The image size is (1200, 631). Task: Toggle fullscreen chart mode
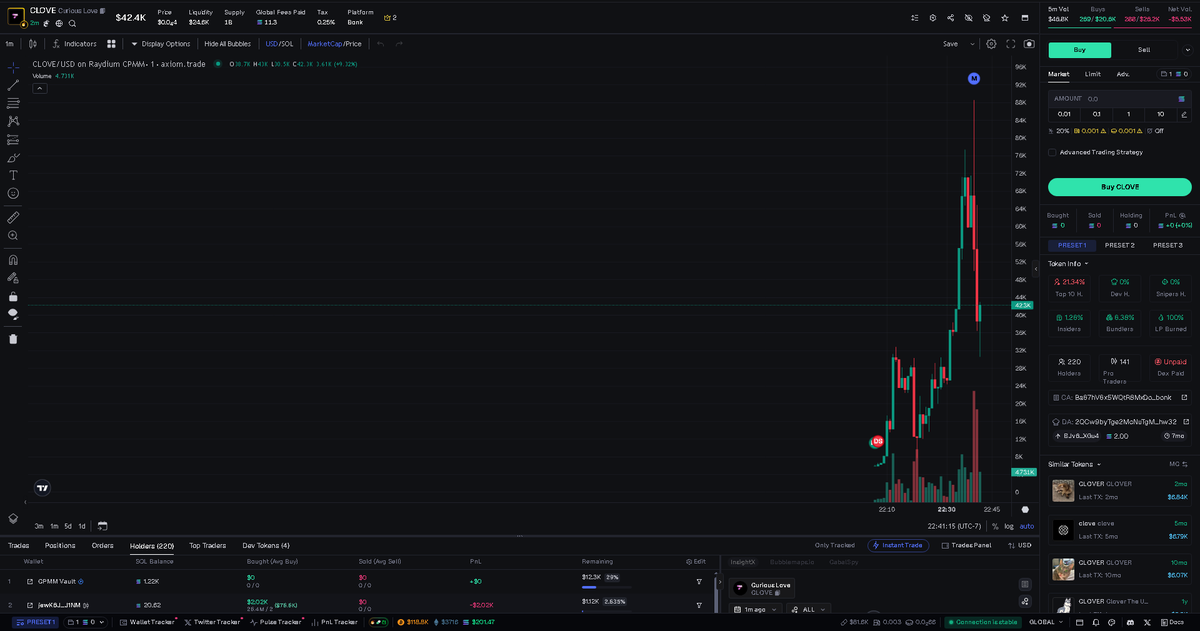point(1011,44)
